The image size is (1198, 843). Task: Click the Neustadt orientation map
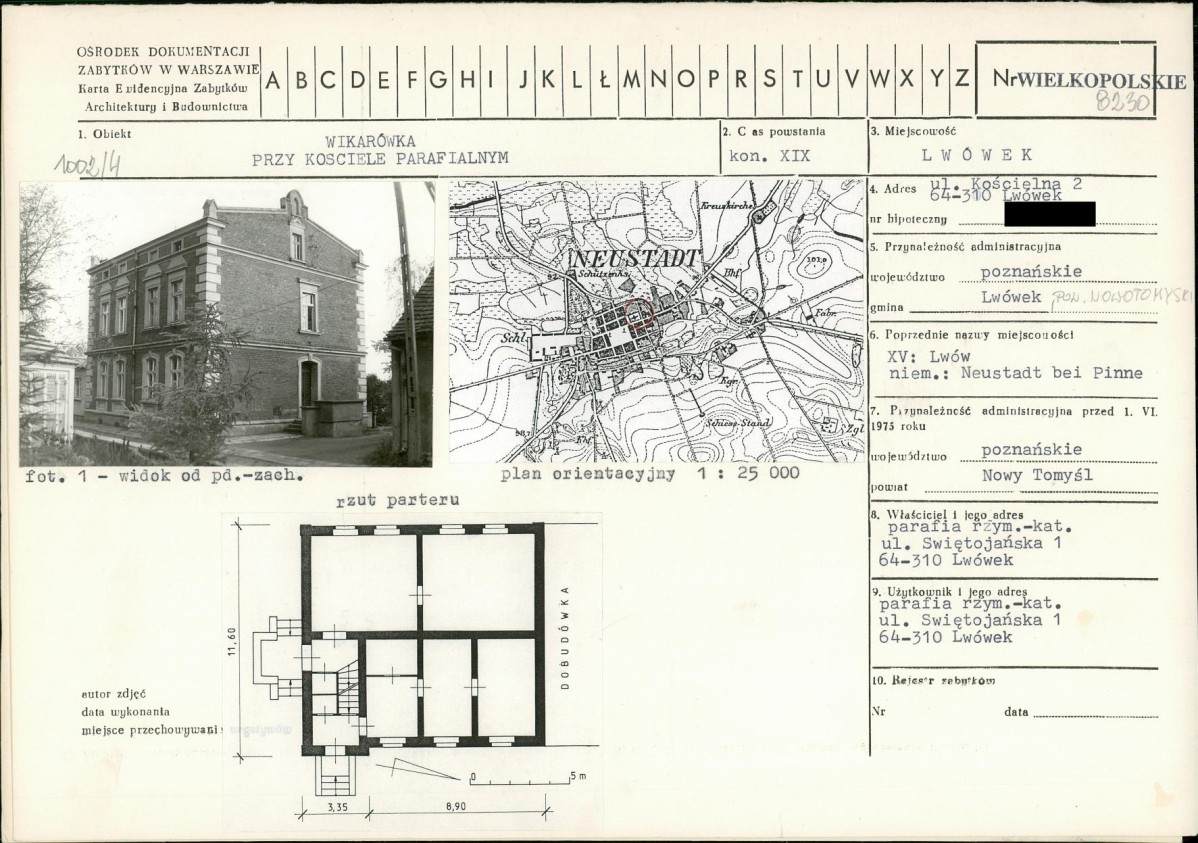[657, 321]
